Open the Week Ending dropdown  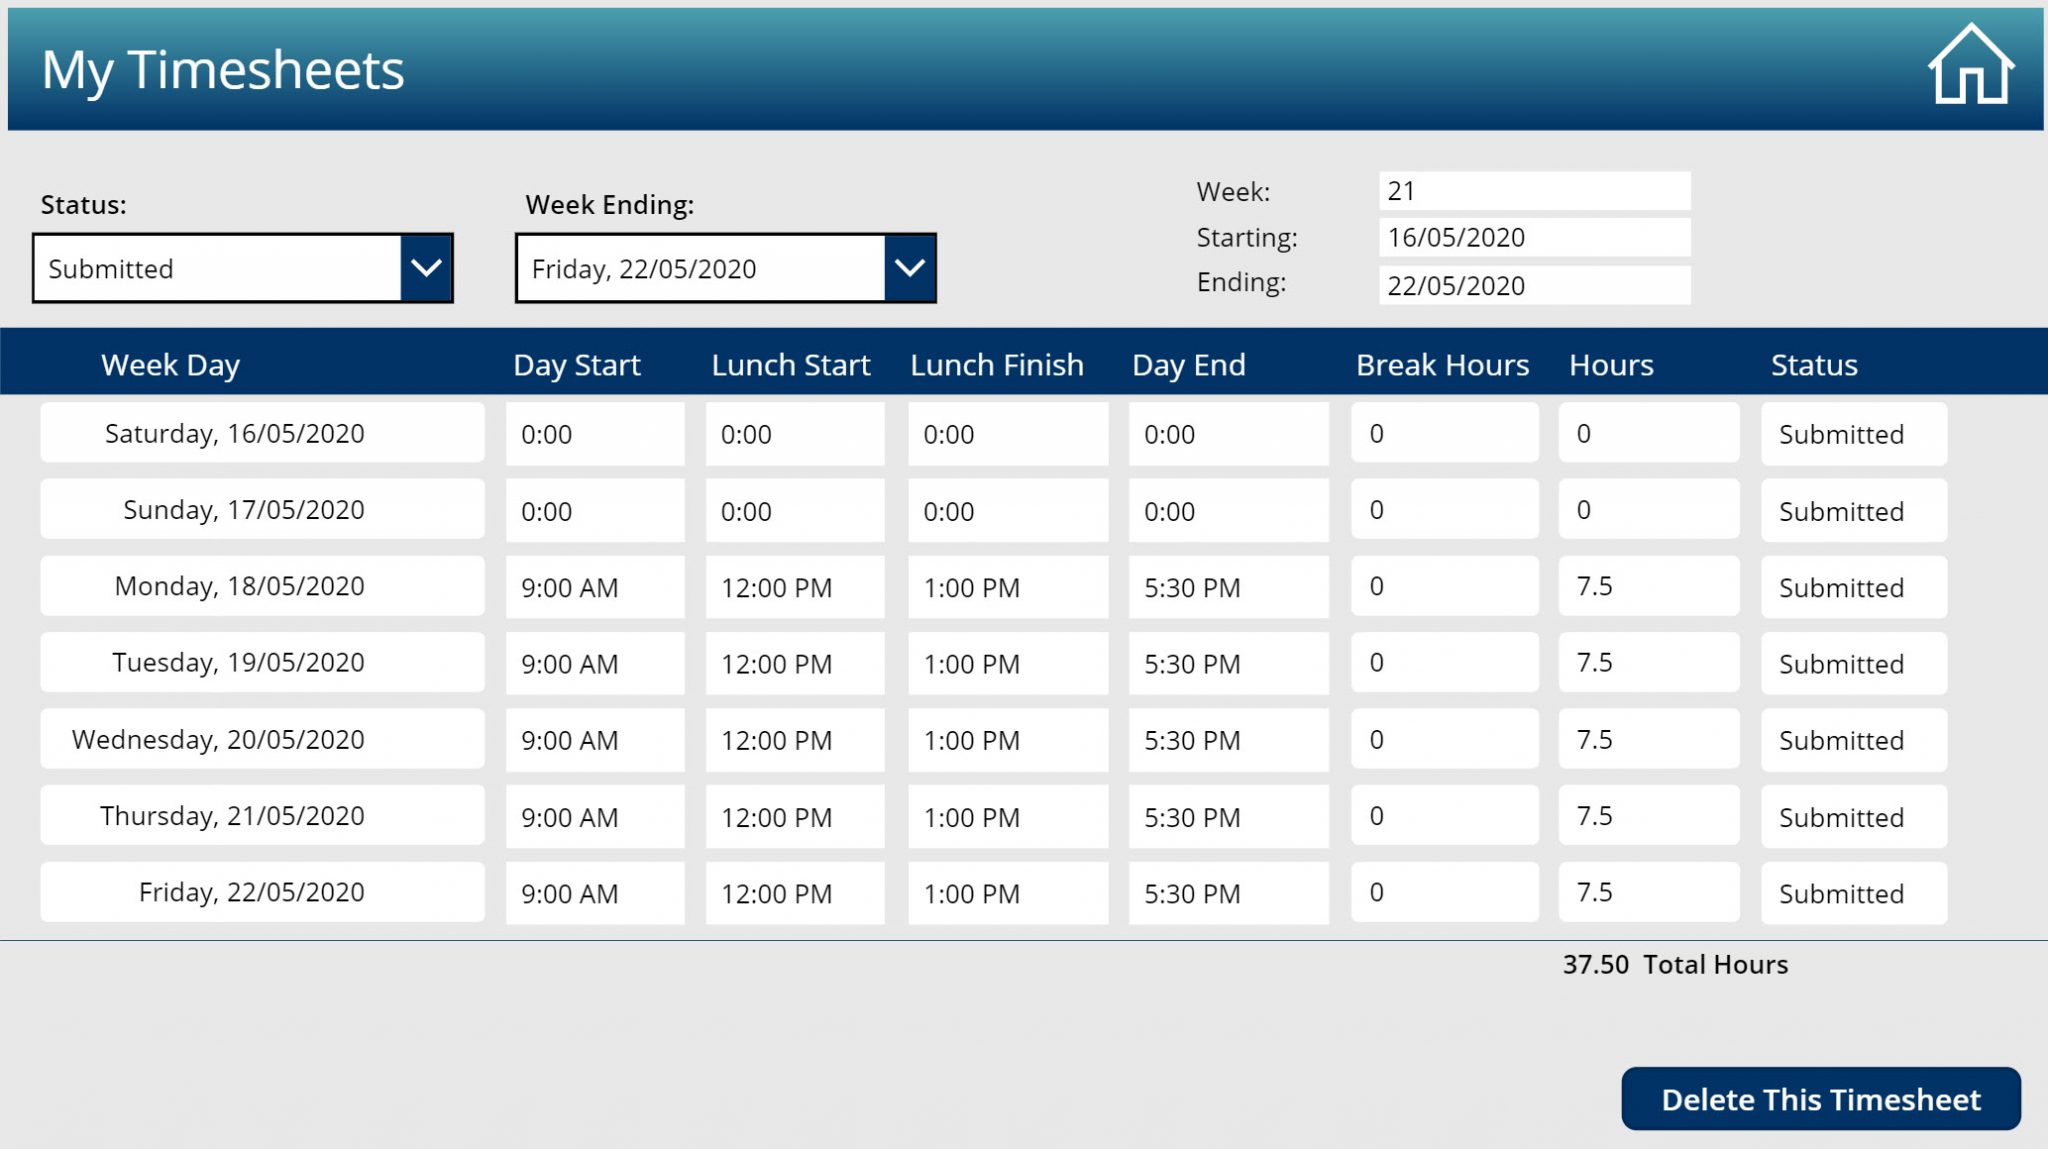700,267
